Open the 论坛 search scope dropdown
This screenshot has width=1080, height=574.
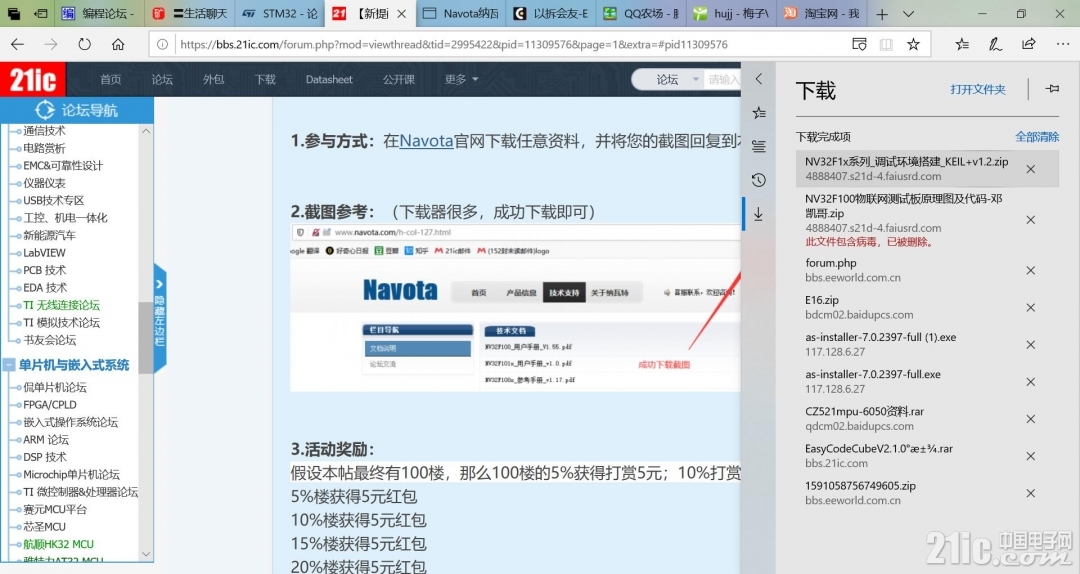point(676,79)
